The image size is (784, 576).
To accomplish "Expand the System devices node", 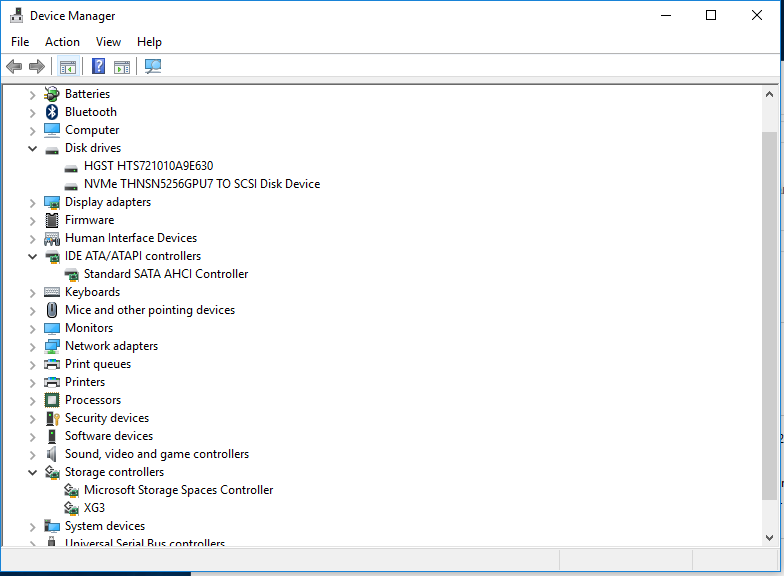I will tap(32, 527).
